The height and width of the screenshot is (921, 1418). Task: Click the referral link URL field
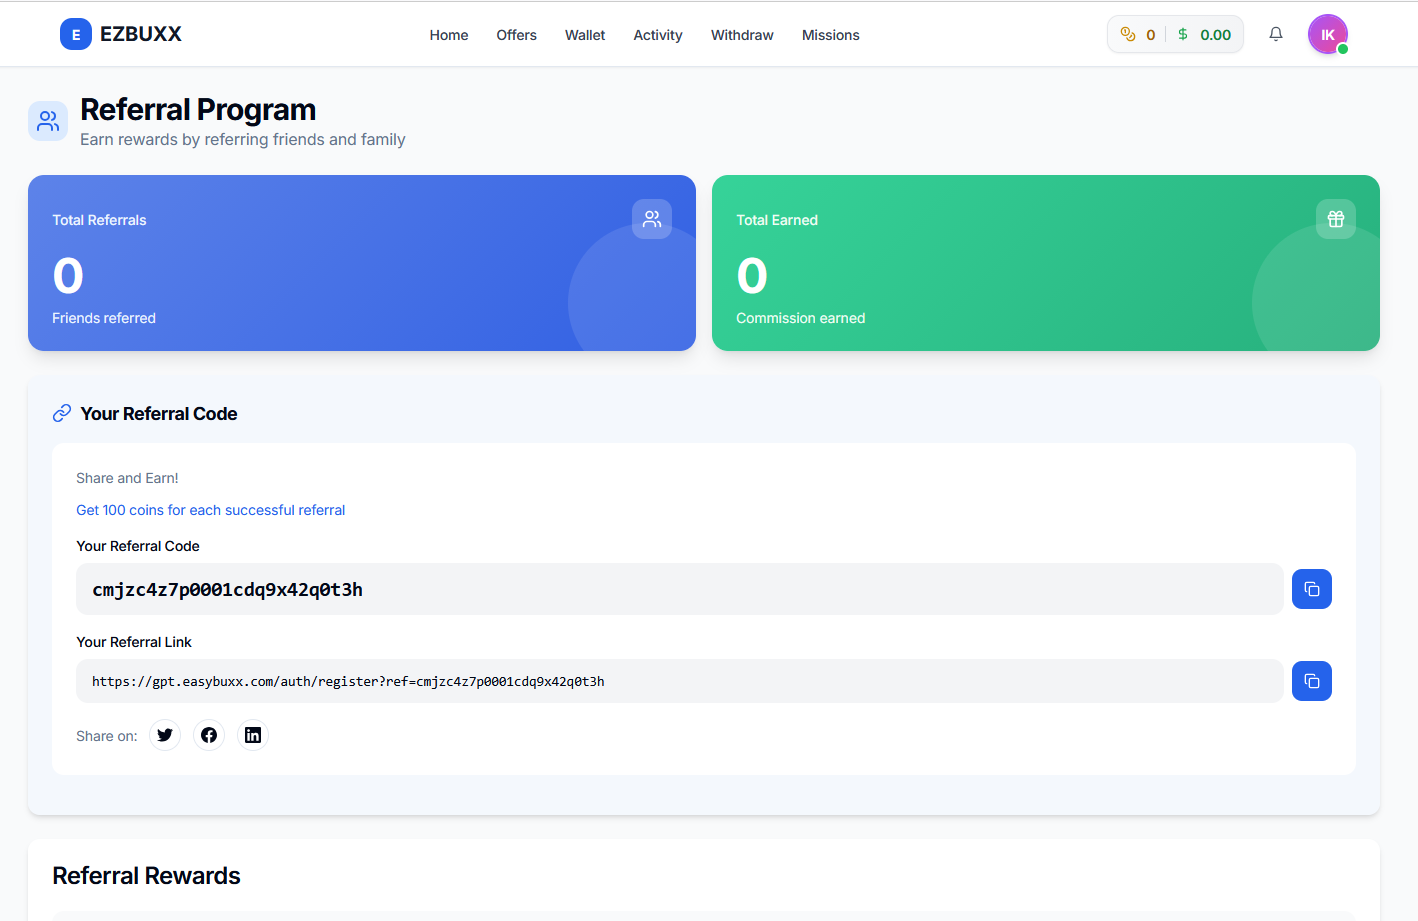[x=679, y=681]
